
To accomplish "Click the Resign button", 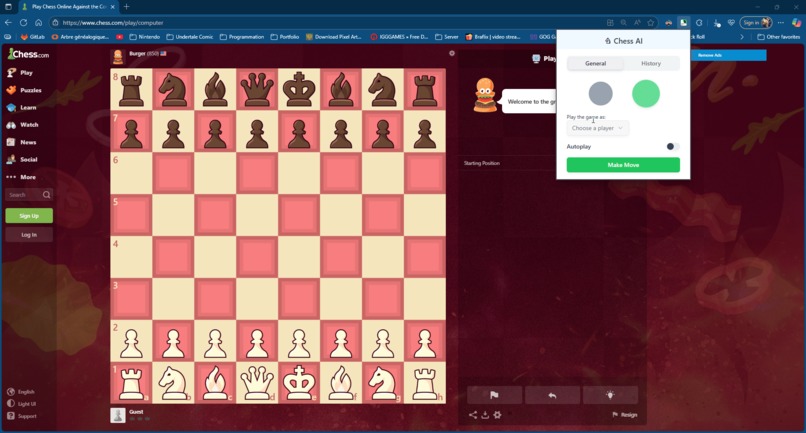I will point(625,414).
